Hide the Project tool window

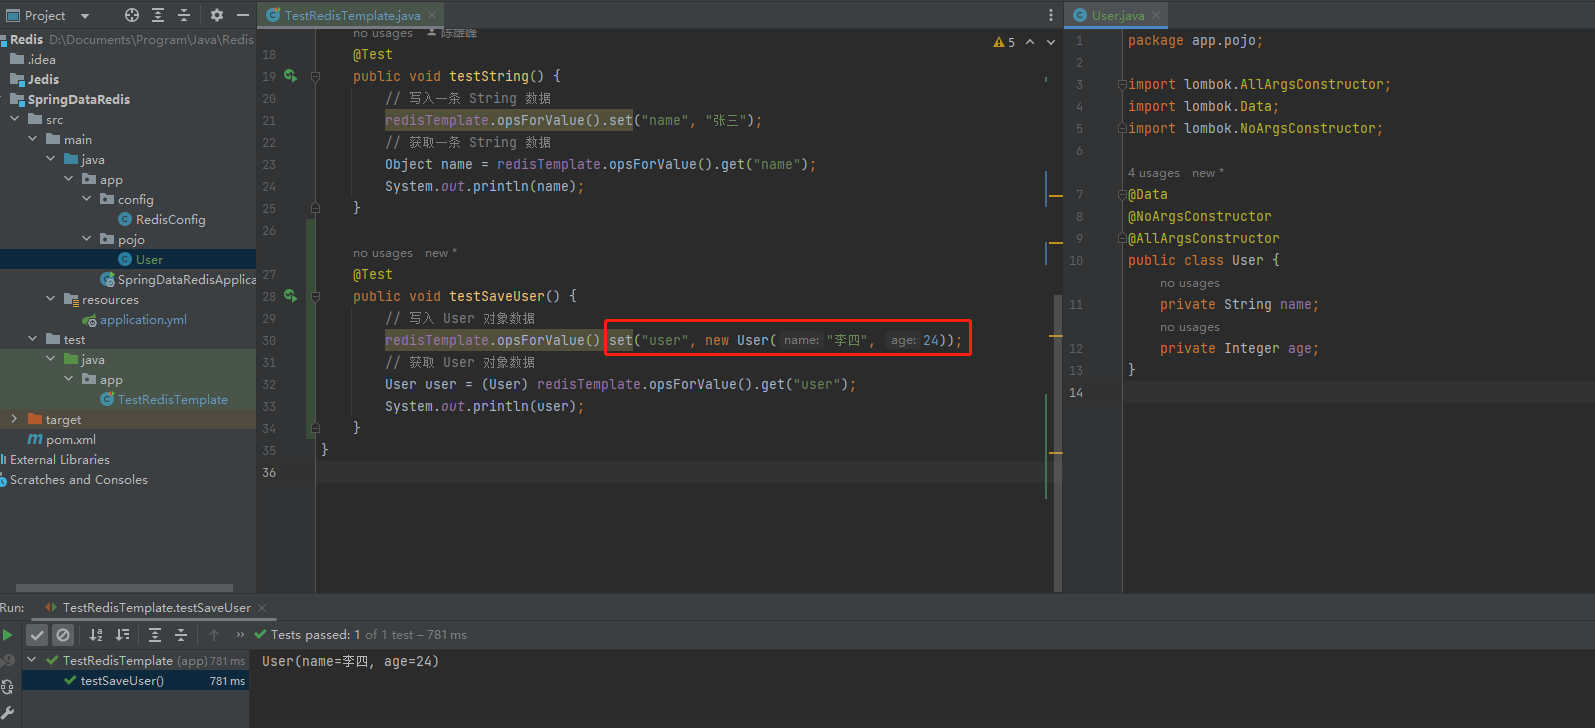click(x=243, y=15)
